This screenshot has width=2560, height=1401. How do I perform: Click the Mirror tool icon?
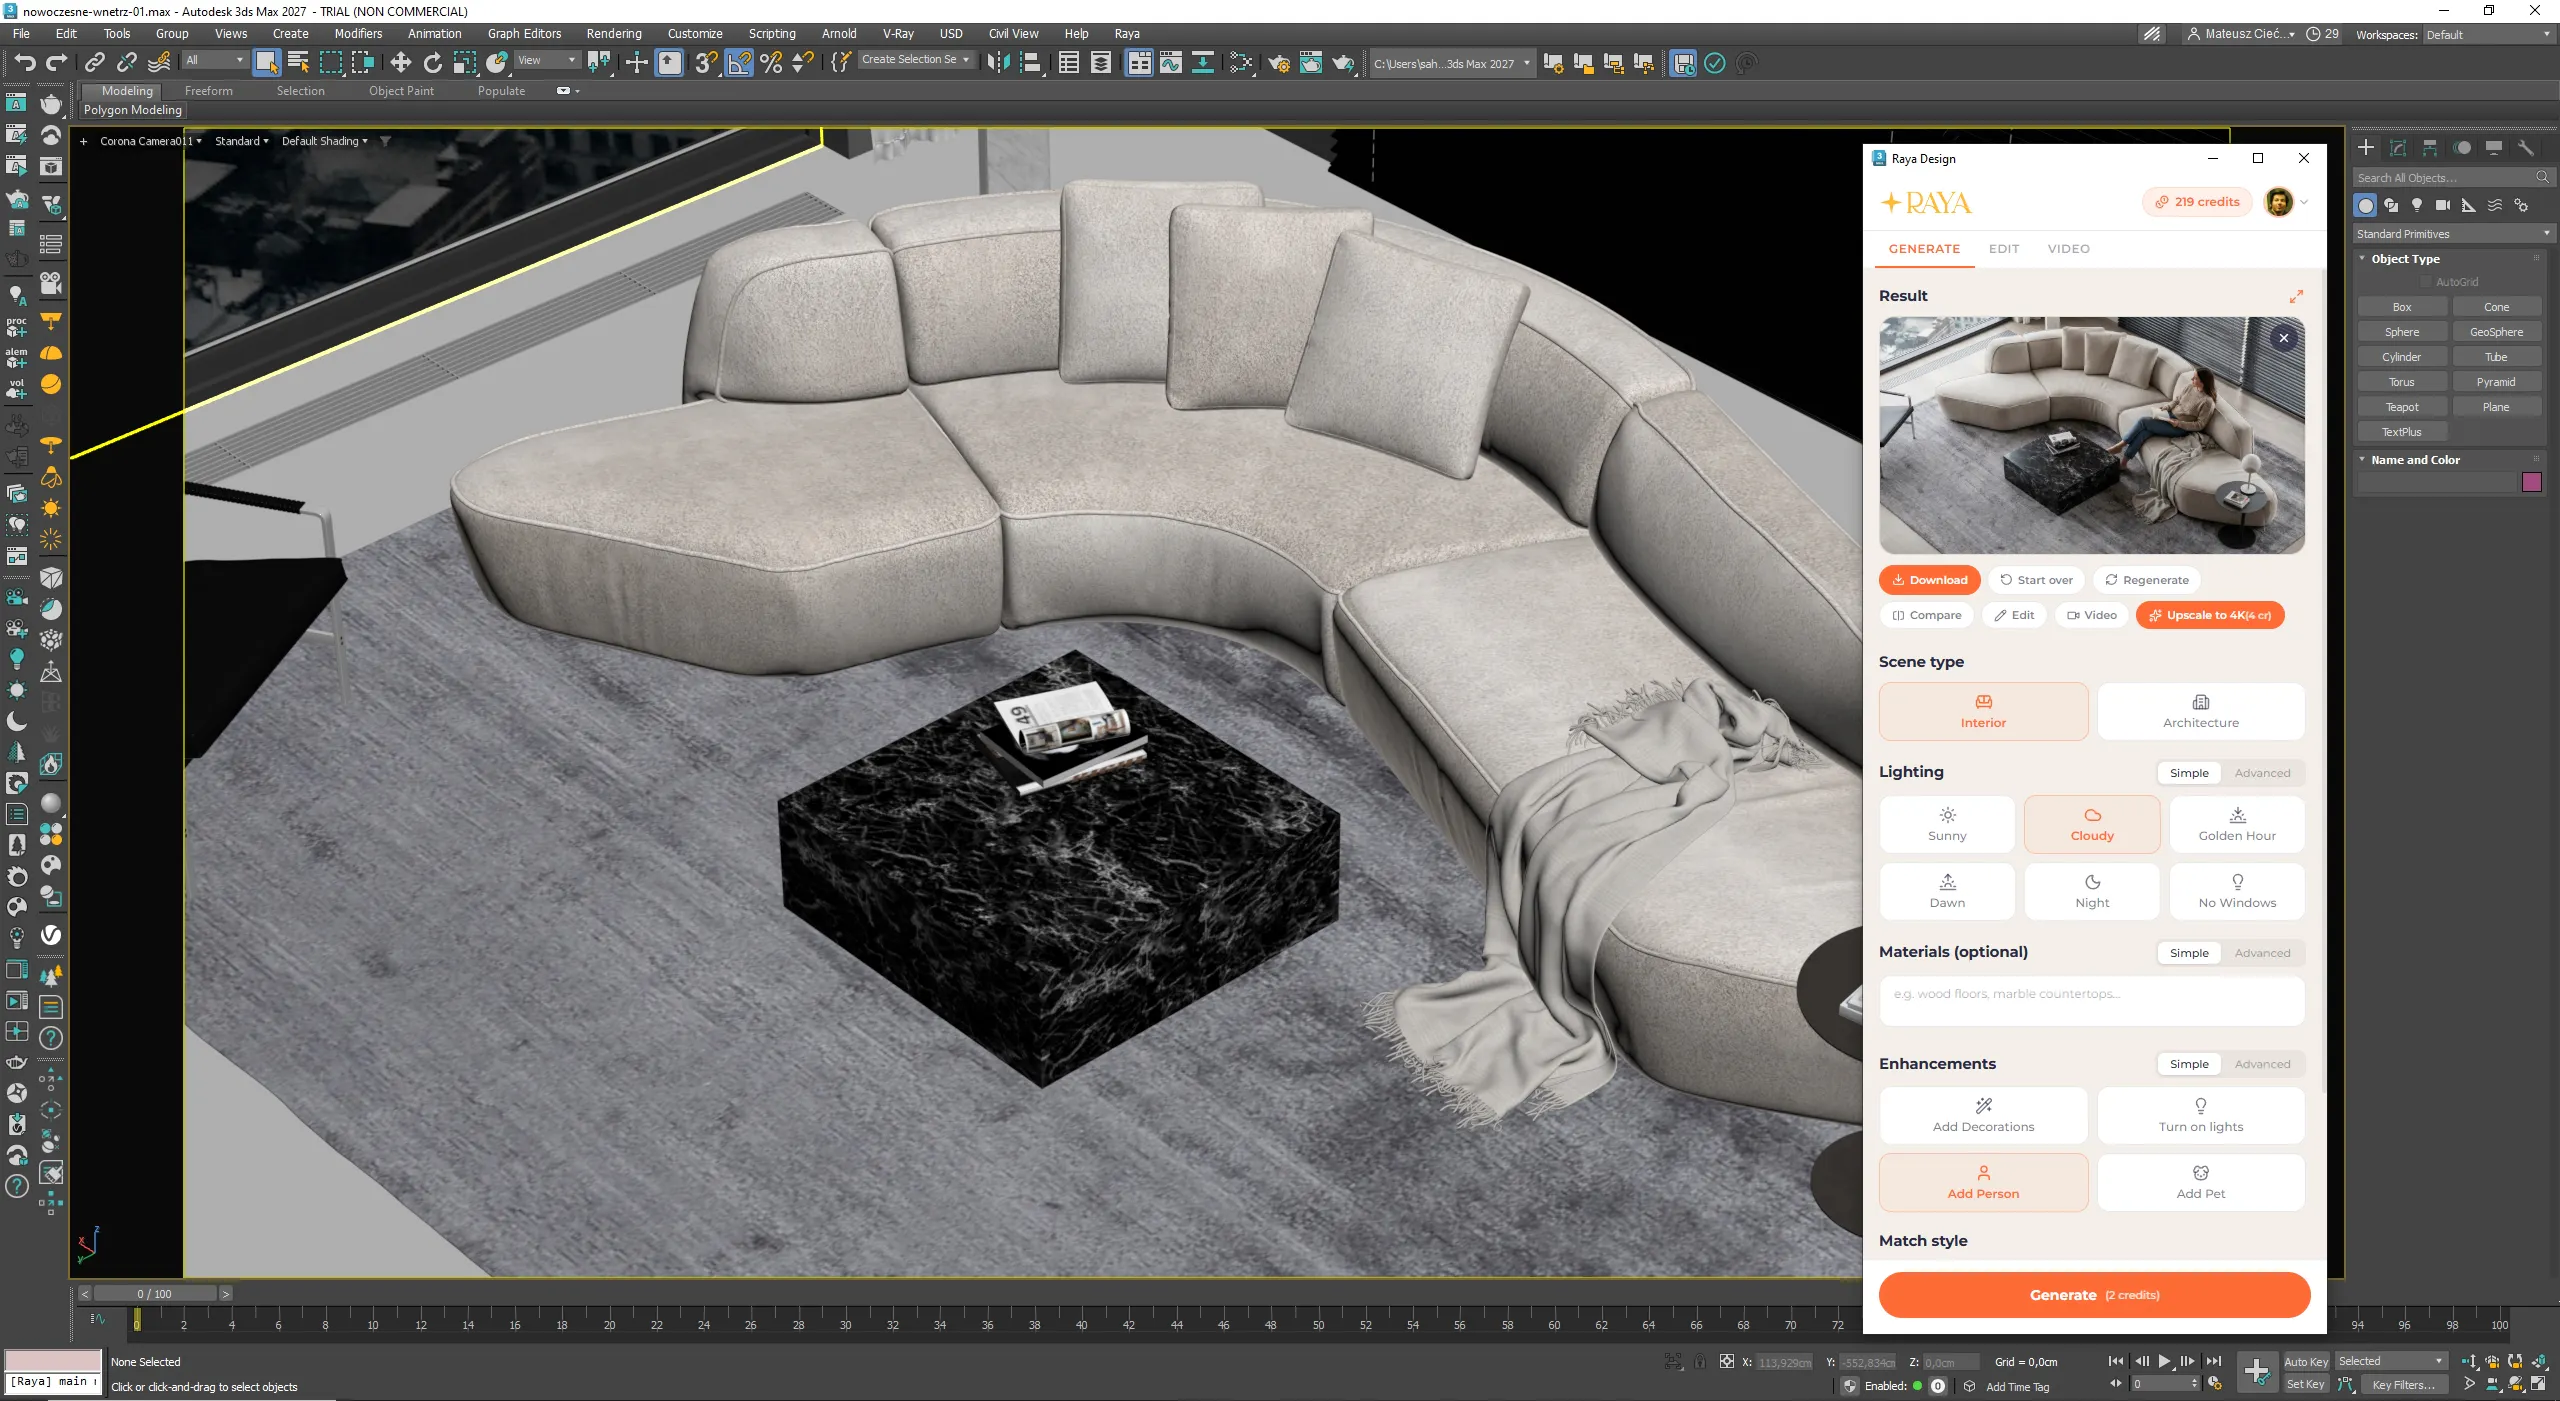click(x=997, y=63)
